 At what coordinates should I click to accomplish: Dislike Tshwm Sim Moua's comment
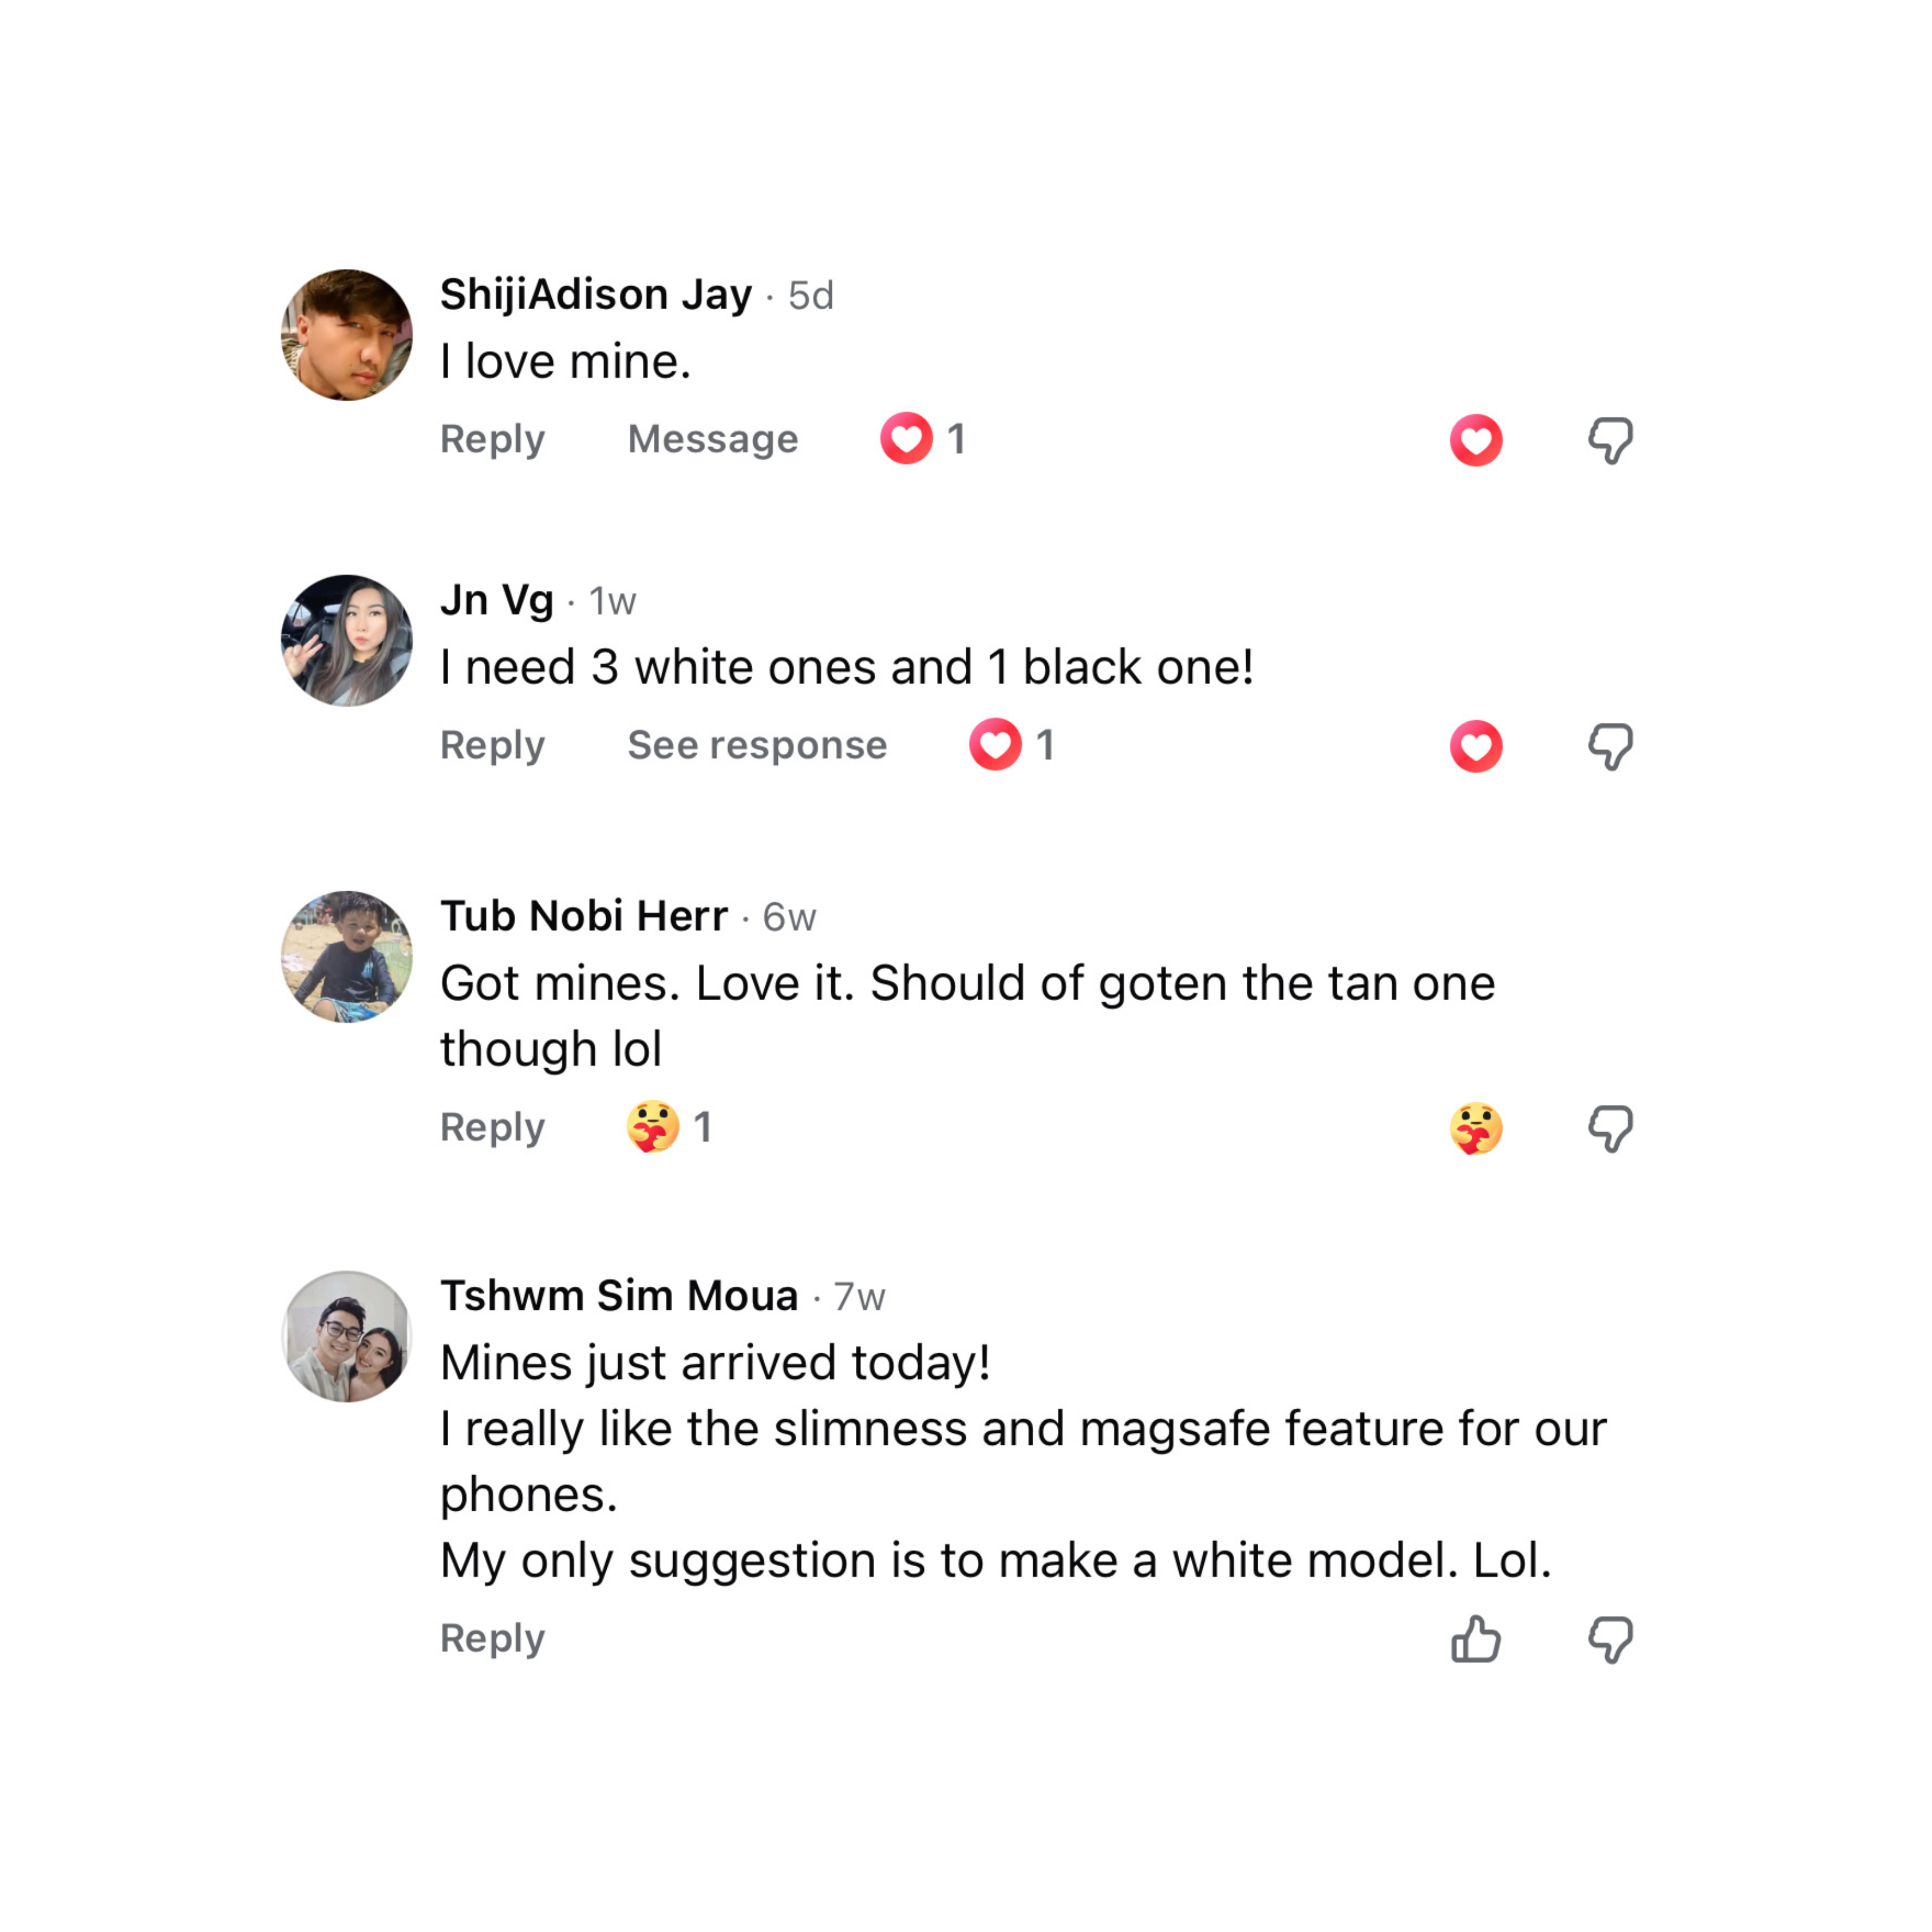(x=1610, y=1640)
